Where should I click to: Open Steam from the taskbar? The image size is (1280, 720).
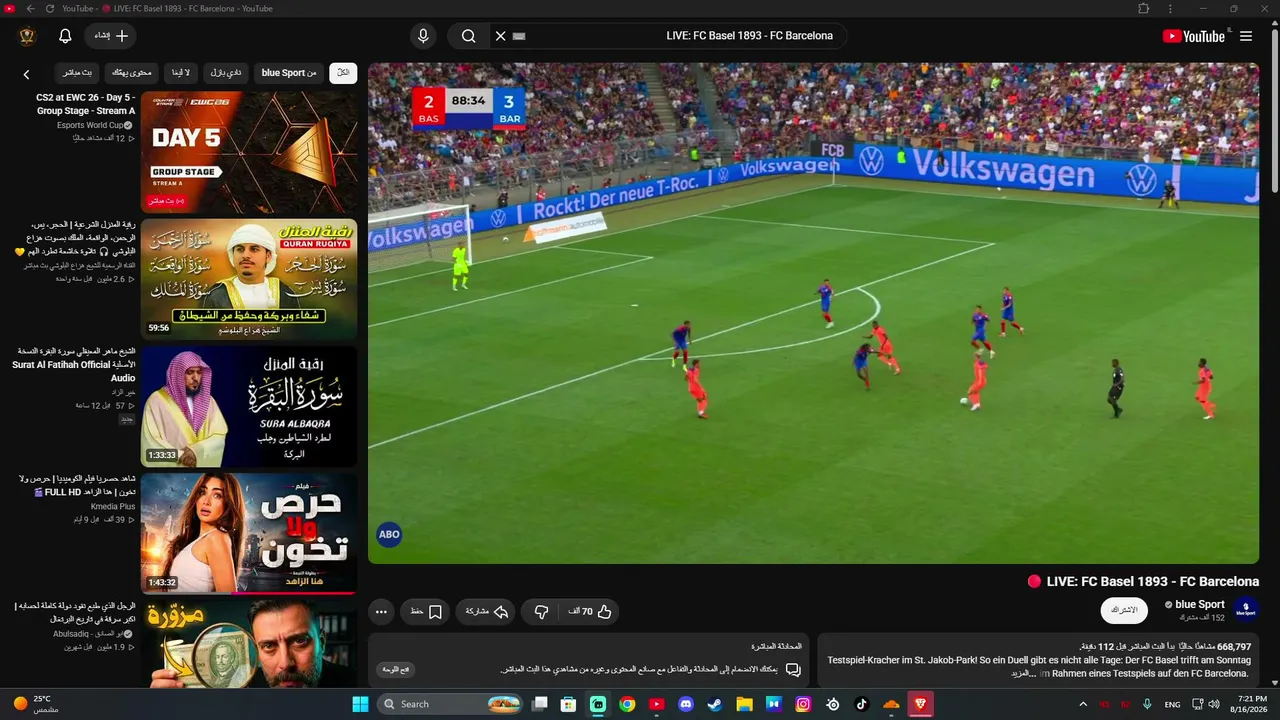click(714, 704)
